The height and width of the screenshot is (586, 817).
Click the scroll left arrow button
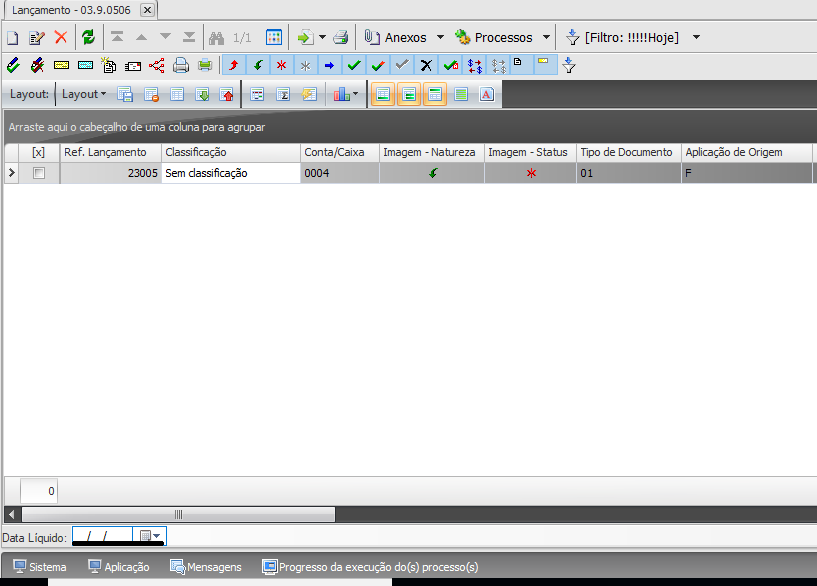coord(11,515)
